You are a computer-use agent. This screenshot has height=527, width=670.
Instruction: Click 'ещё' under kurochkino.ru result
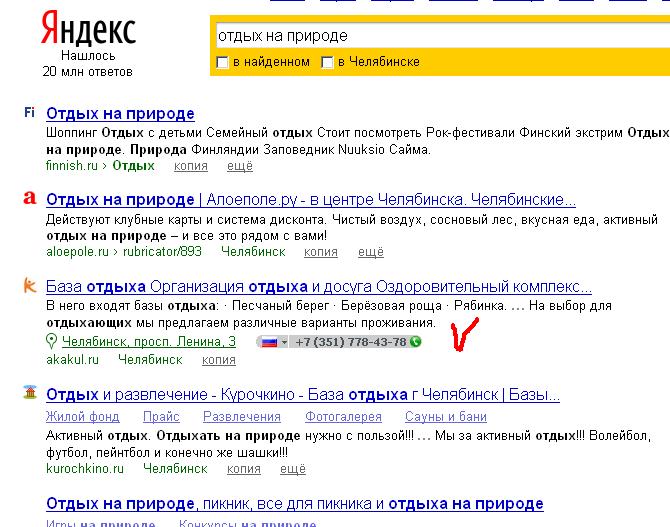click(293, 469)
